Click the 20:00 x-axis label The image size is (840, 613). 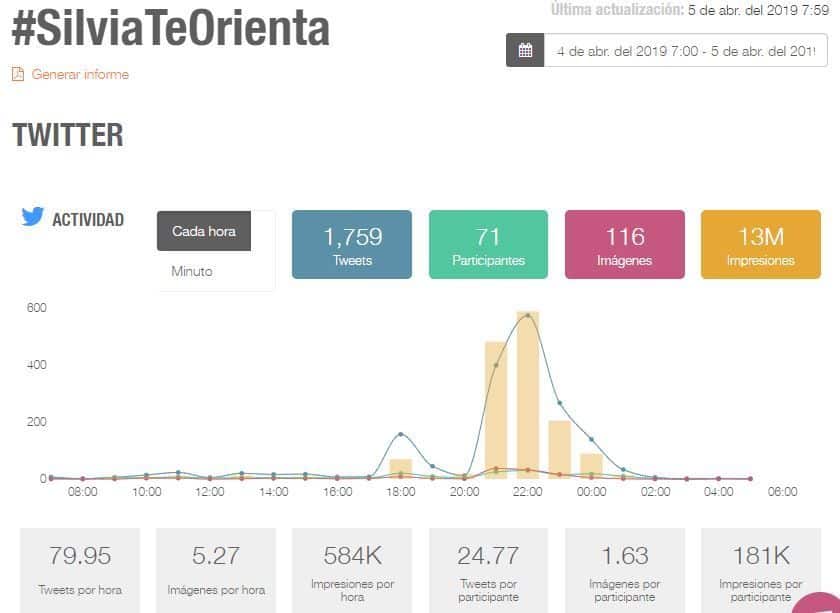click(x=464, y=492)
